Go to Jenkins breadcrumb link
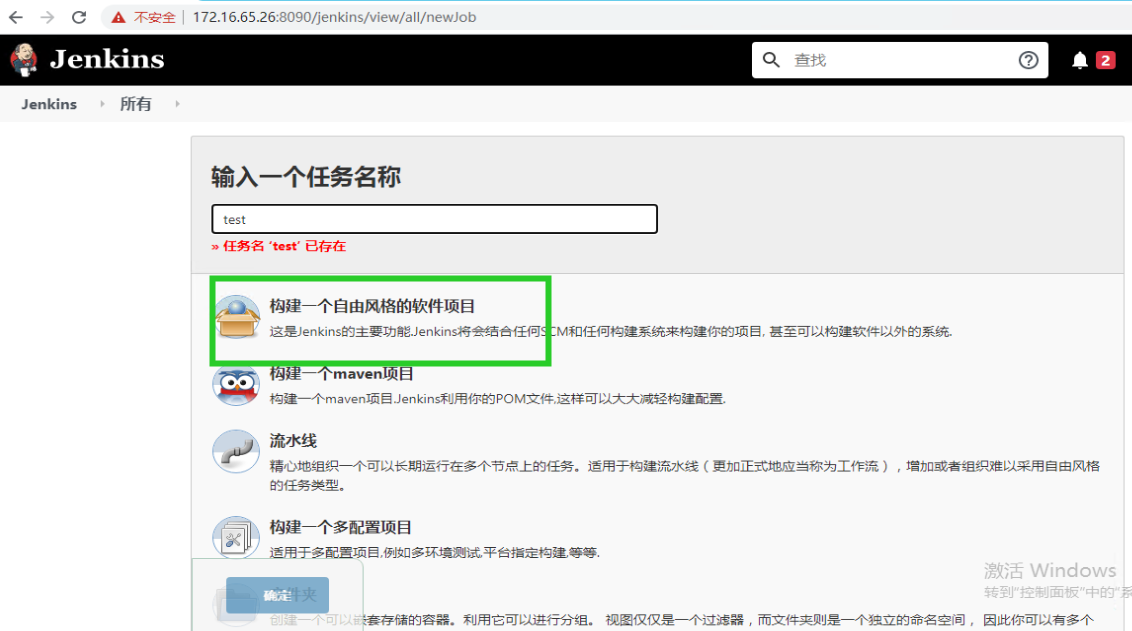Screen dimensions: 1132x631 point(49,104)
